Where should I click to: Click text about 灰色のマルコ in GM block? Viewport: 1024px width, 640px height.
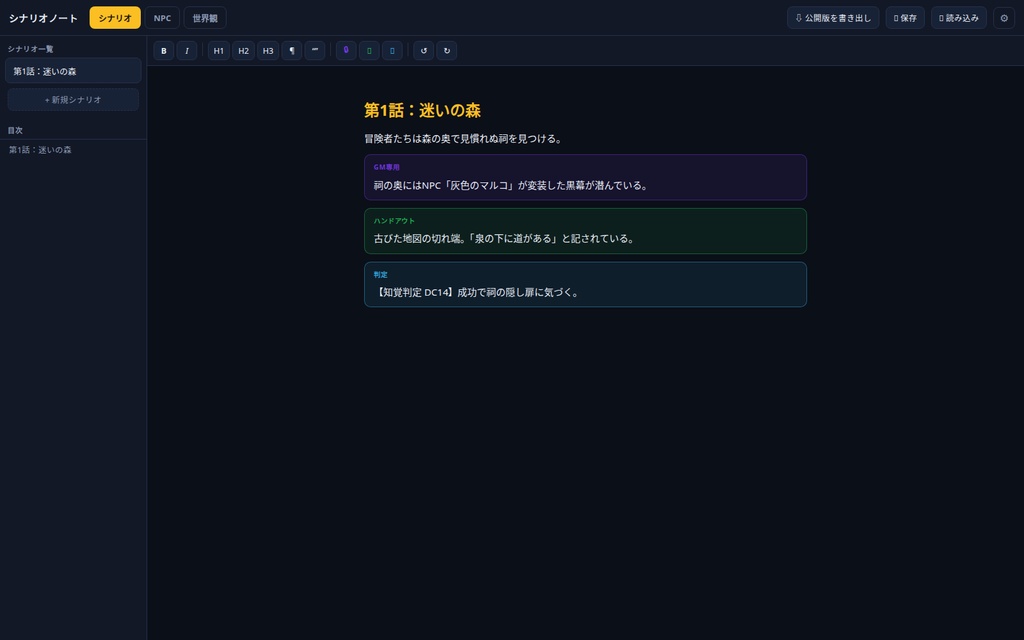pyautogui.click(x=511, y=185)
